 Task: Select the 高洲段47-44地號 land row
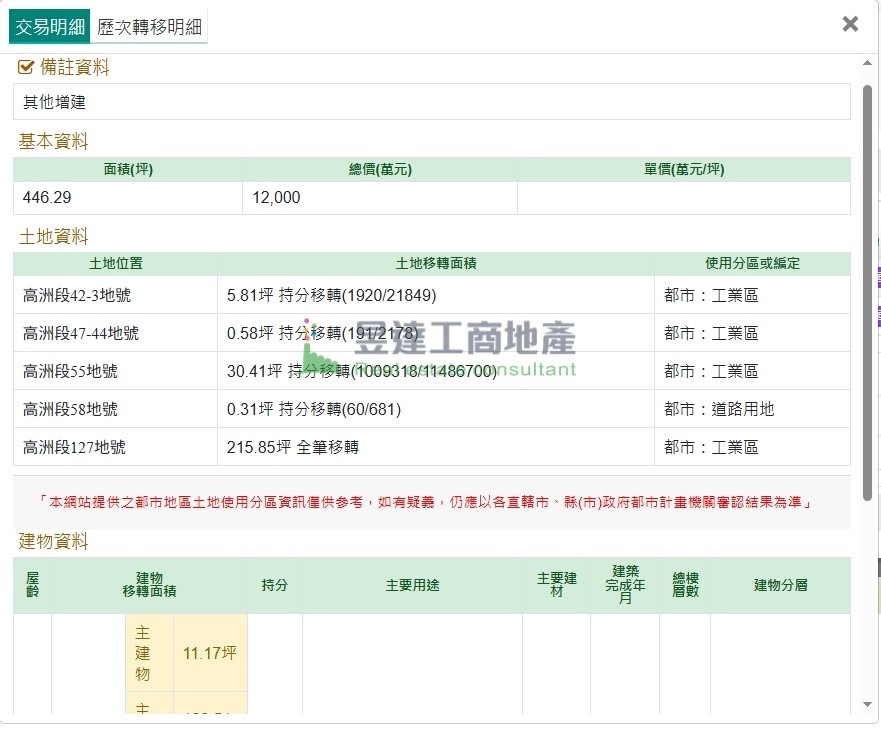pyautogui.click(x=115, y=334)
